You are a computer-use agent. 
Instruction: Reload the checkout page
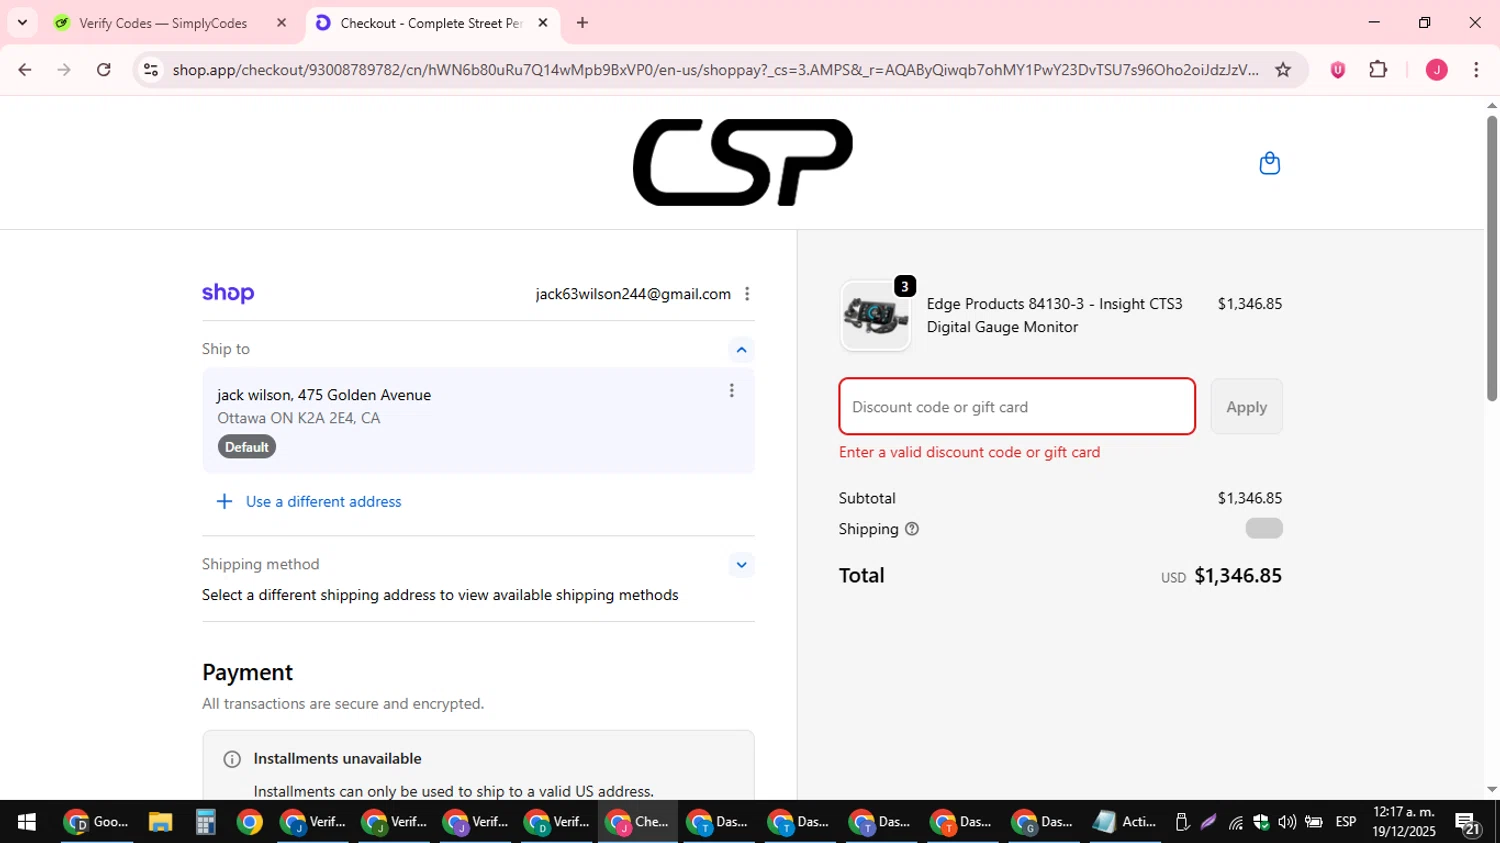104,69
